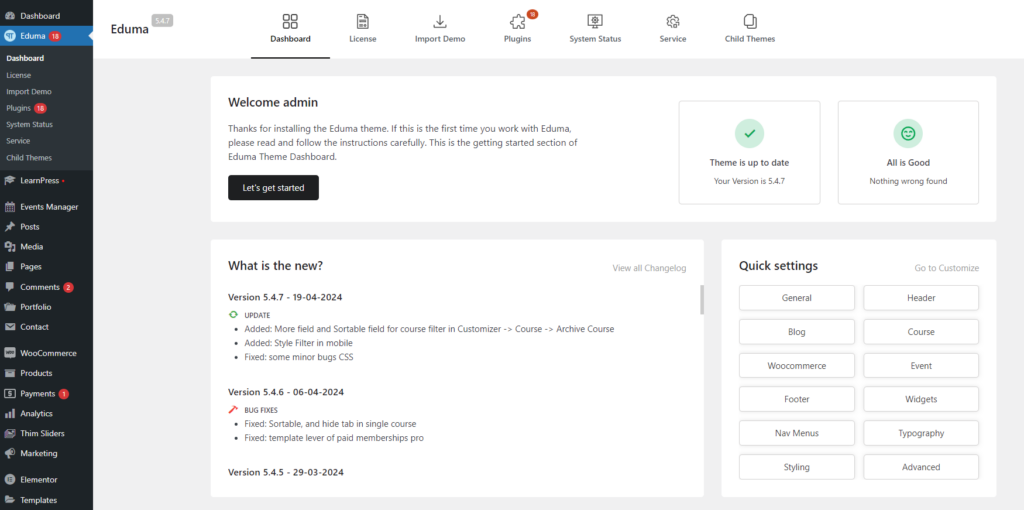
Task: Click the Pages icon in sidebar
Action: click(10, 267)
